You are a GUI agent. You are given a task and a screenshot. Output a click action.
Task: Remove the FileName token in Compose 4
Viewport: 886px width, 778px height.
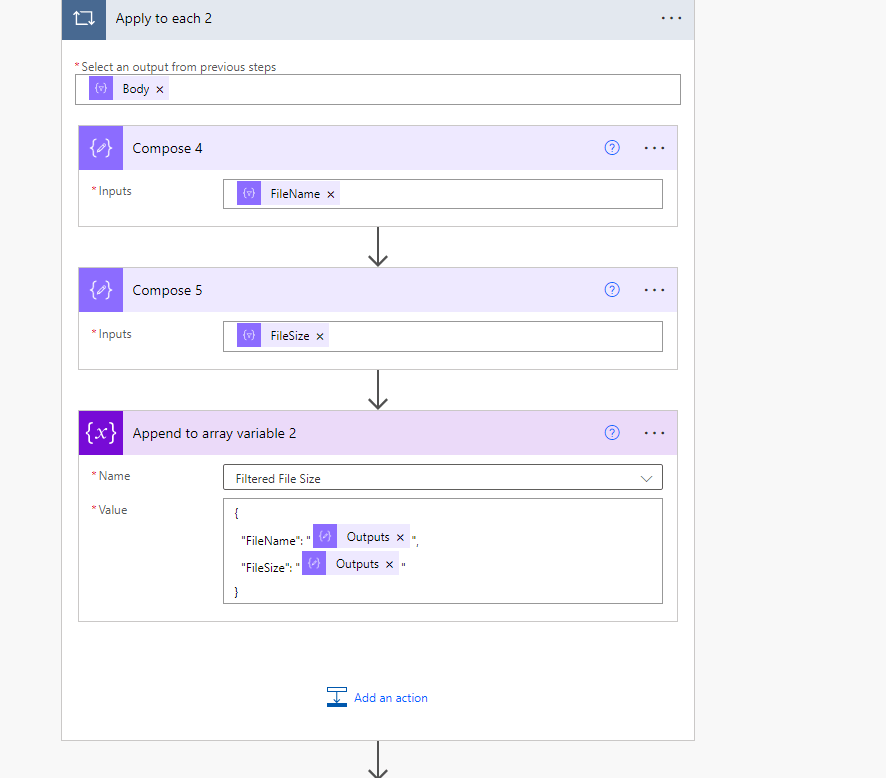click(331, 194)
